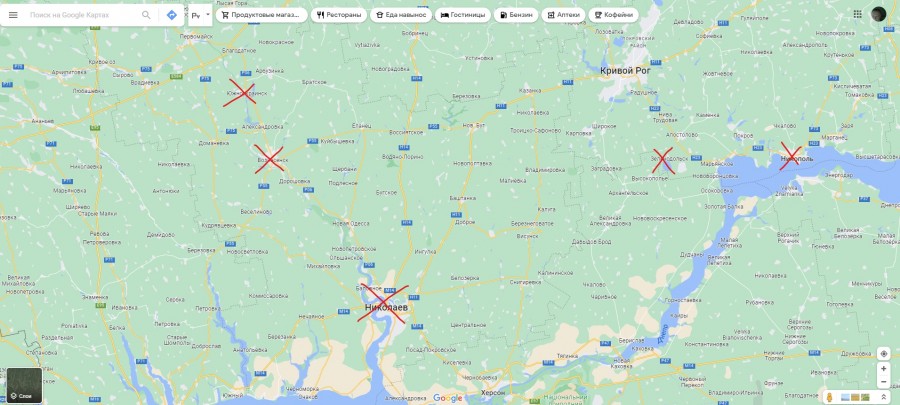Filter by Рестораны chip
The image size is (900, 405).
tap(339, 15)
